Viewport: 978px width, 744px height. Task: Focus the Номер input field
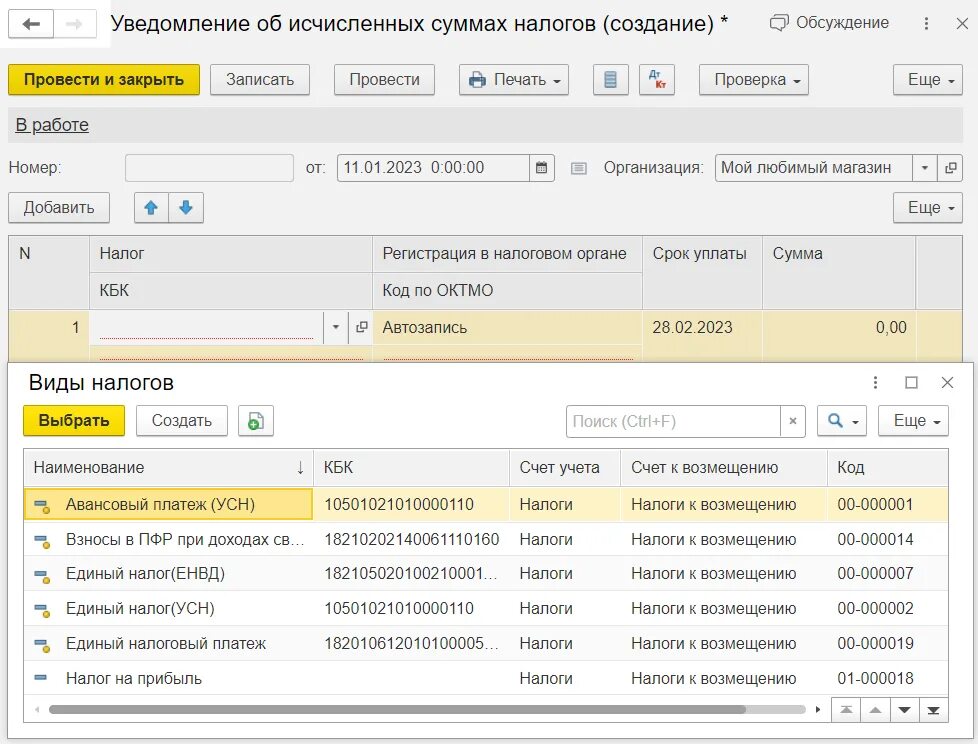tap(209, 168)
